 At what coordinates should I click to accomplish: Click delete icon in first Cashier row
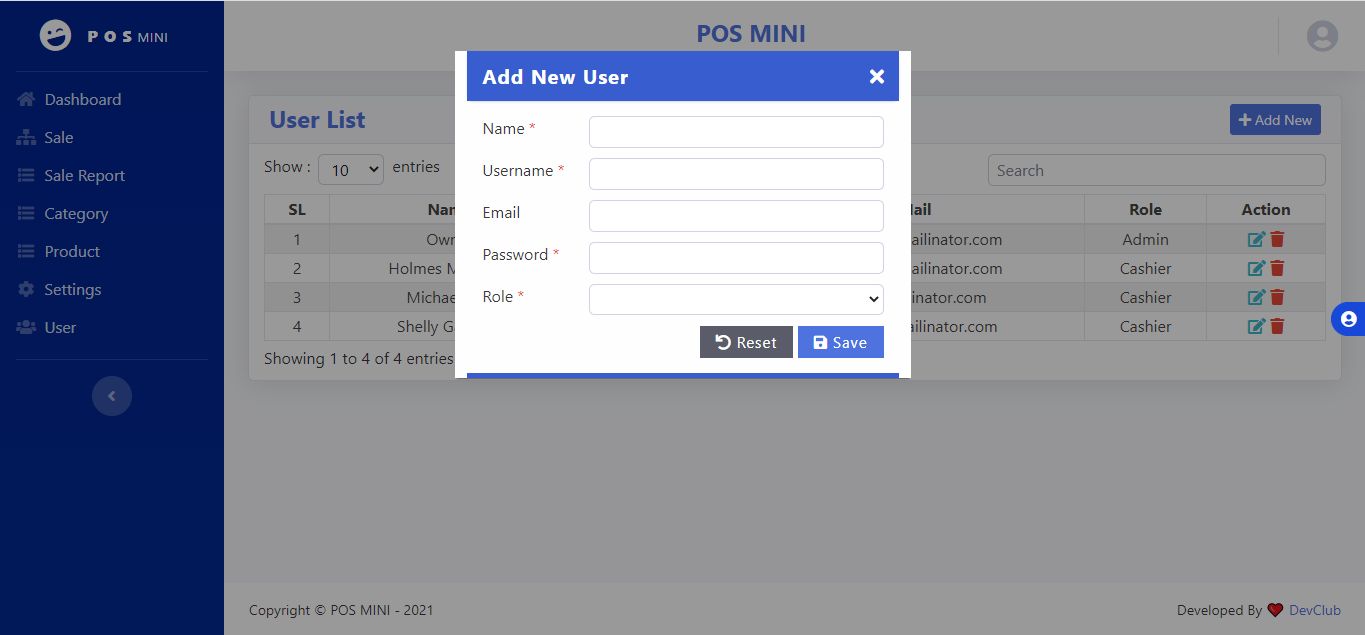[1277, 269]
